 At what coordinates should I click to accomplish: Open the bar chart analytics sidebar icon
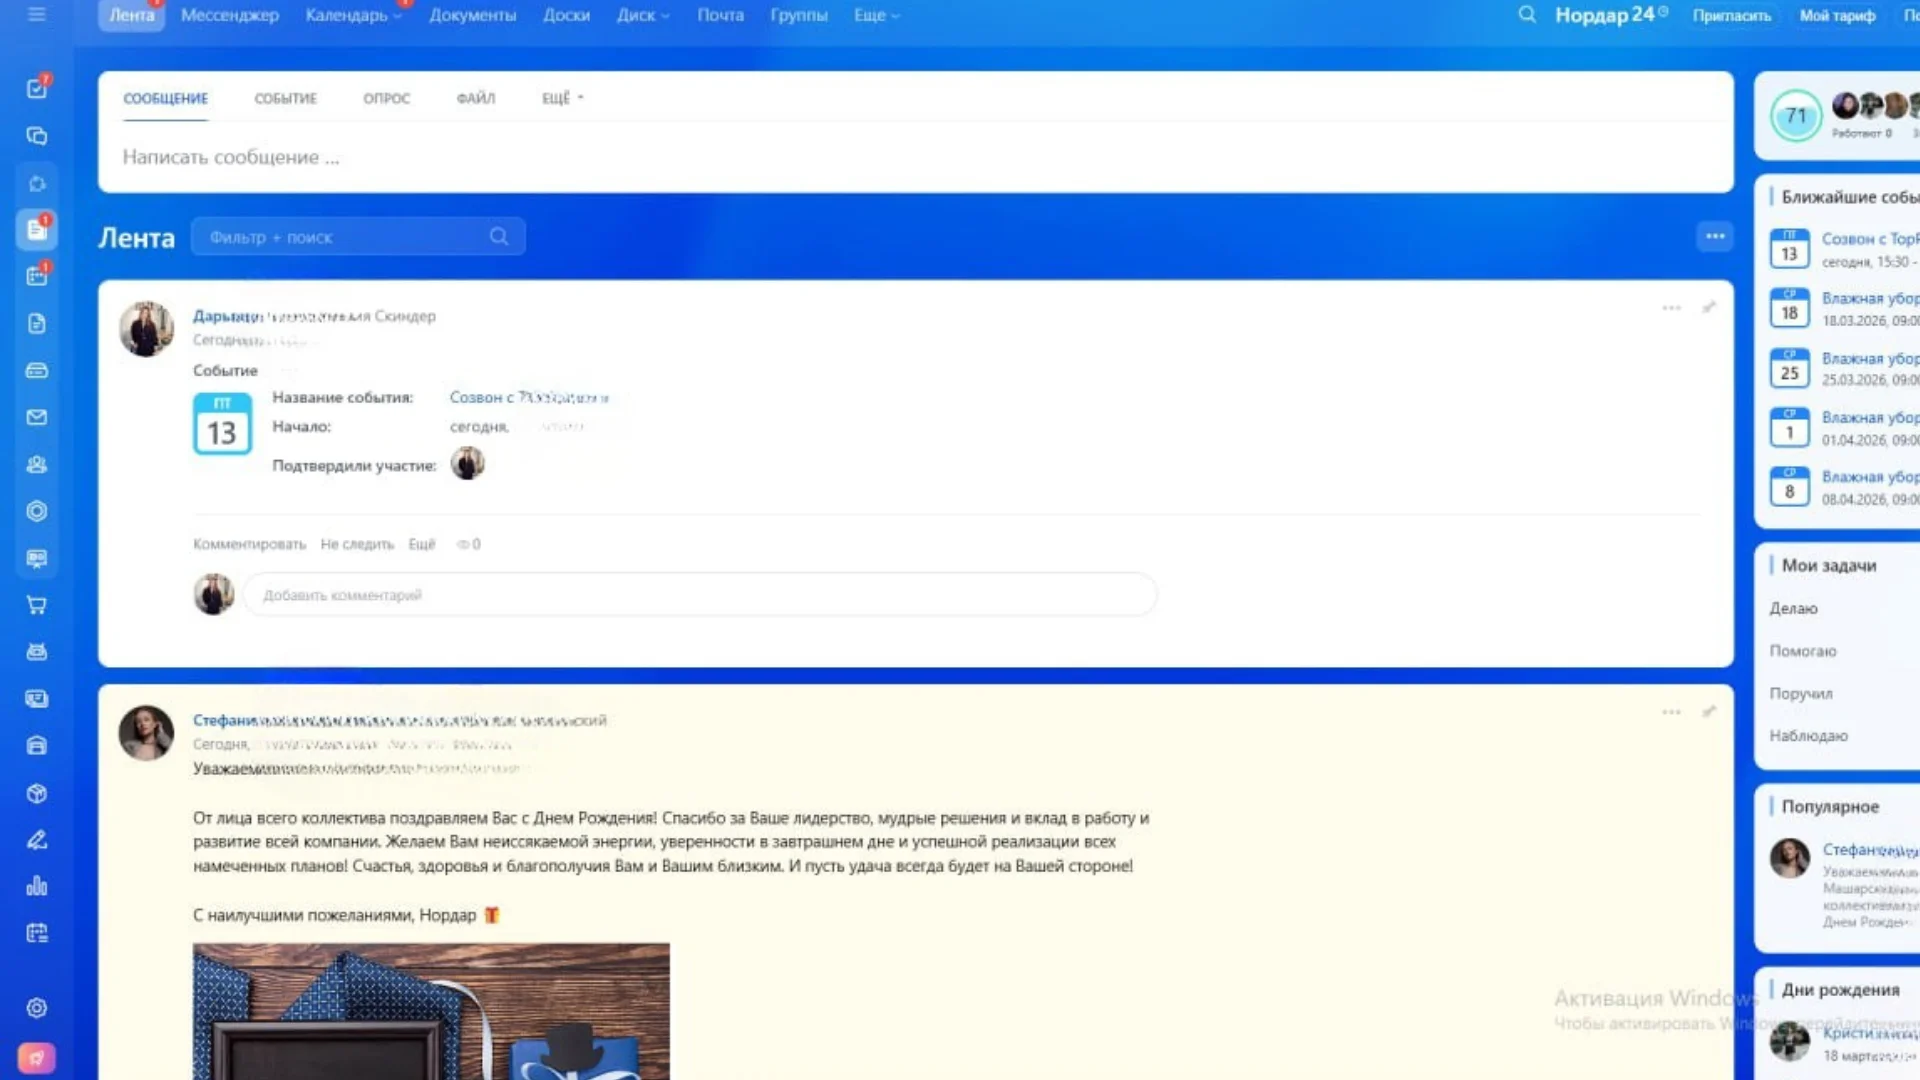(37, 886)
